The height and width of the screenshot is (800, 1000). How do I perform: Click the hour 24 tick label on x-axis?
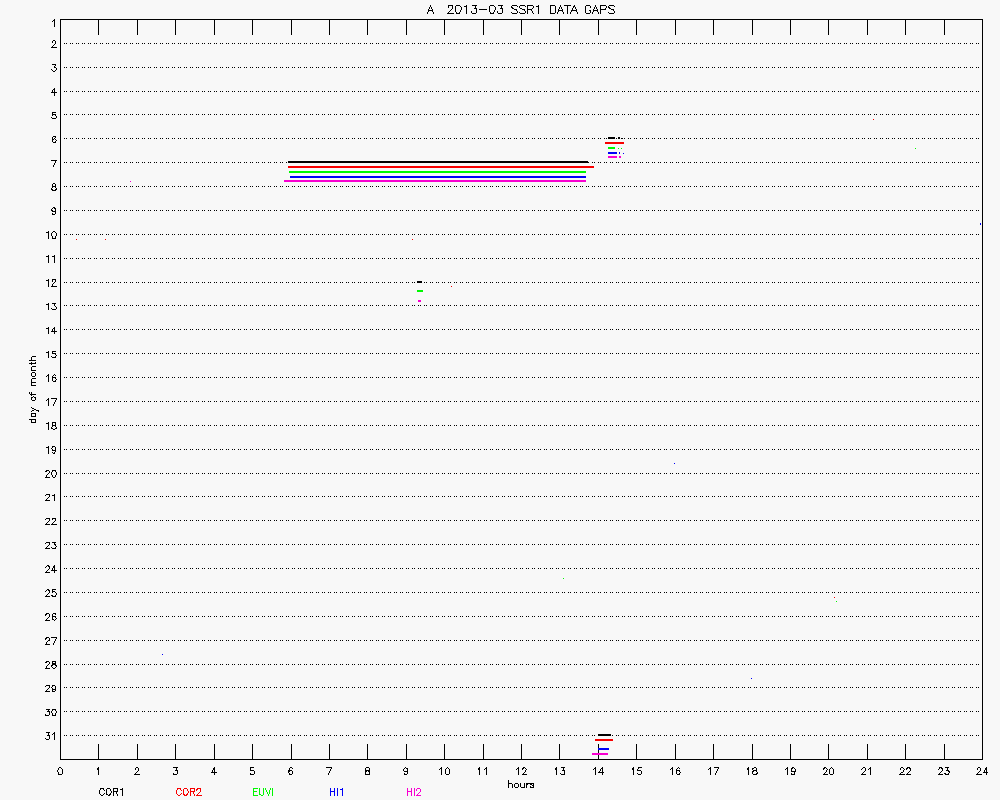point(981,771)
